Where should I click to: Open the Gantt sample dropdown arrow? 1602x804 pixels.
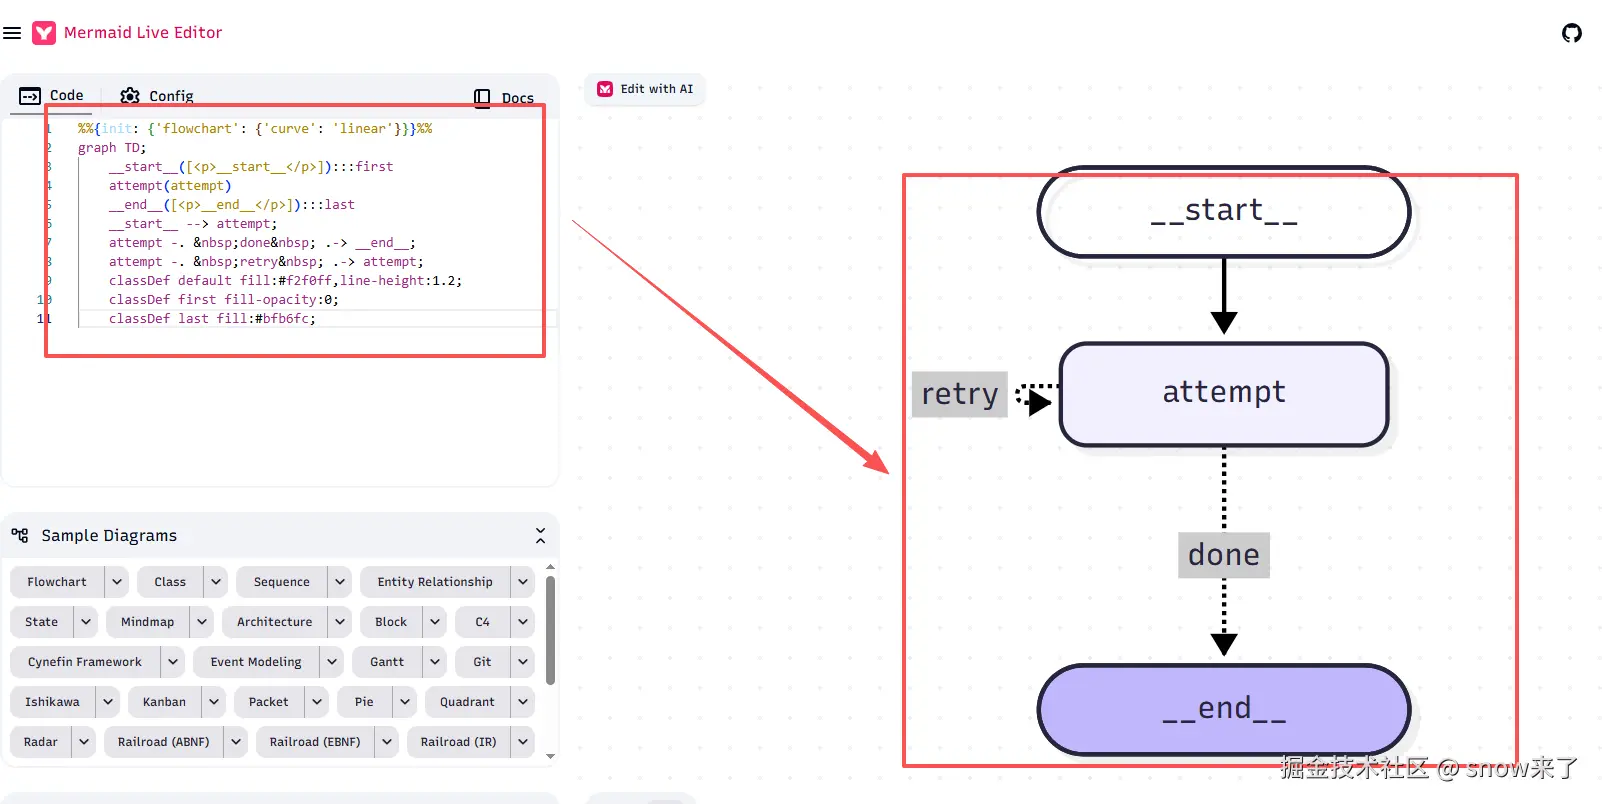[x=434, y=662]
